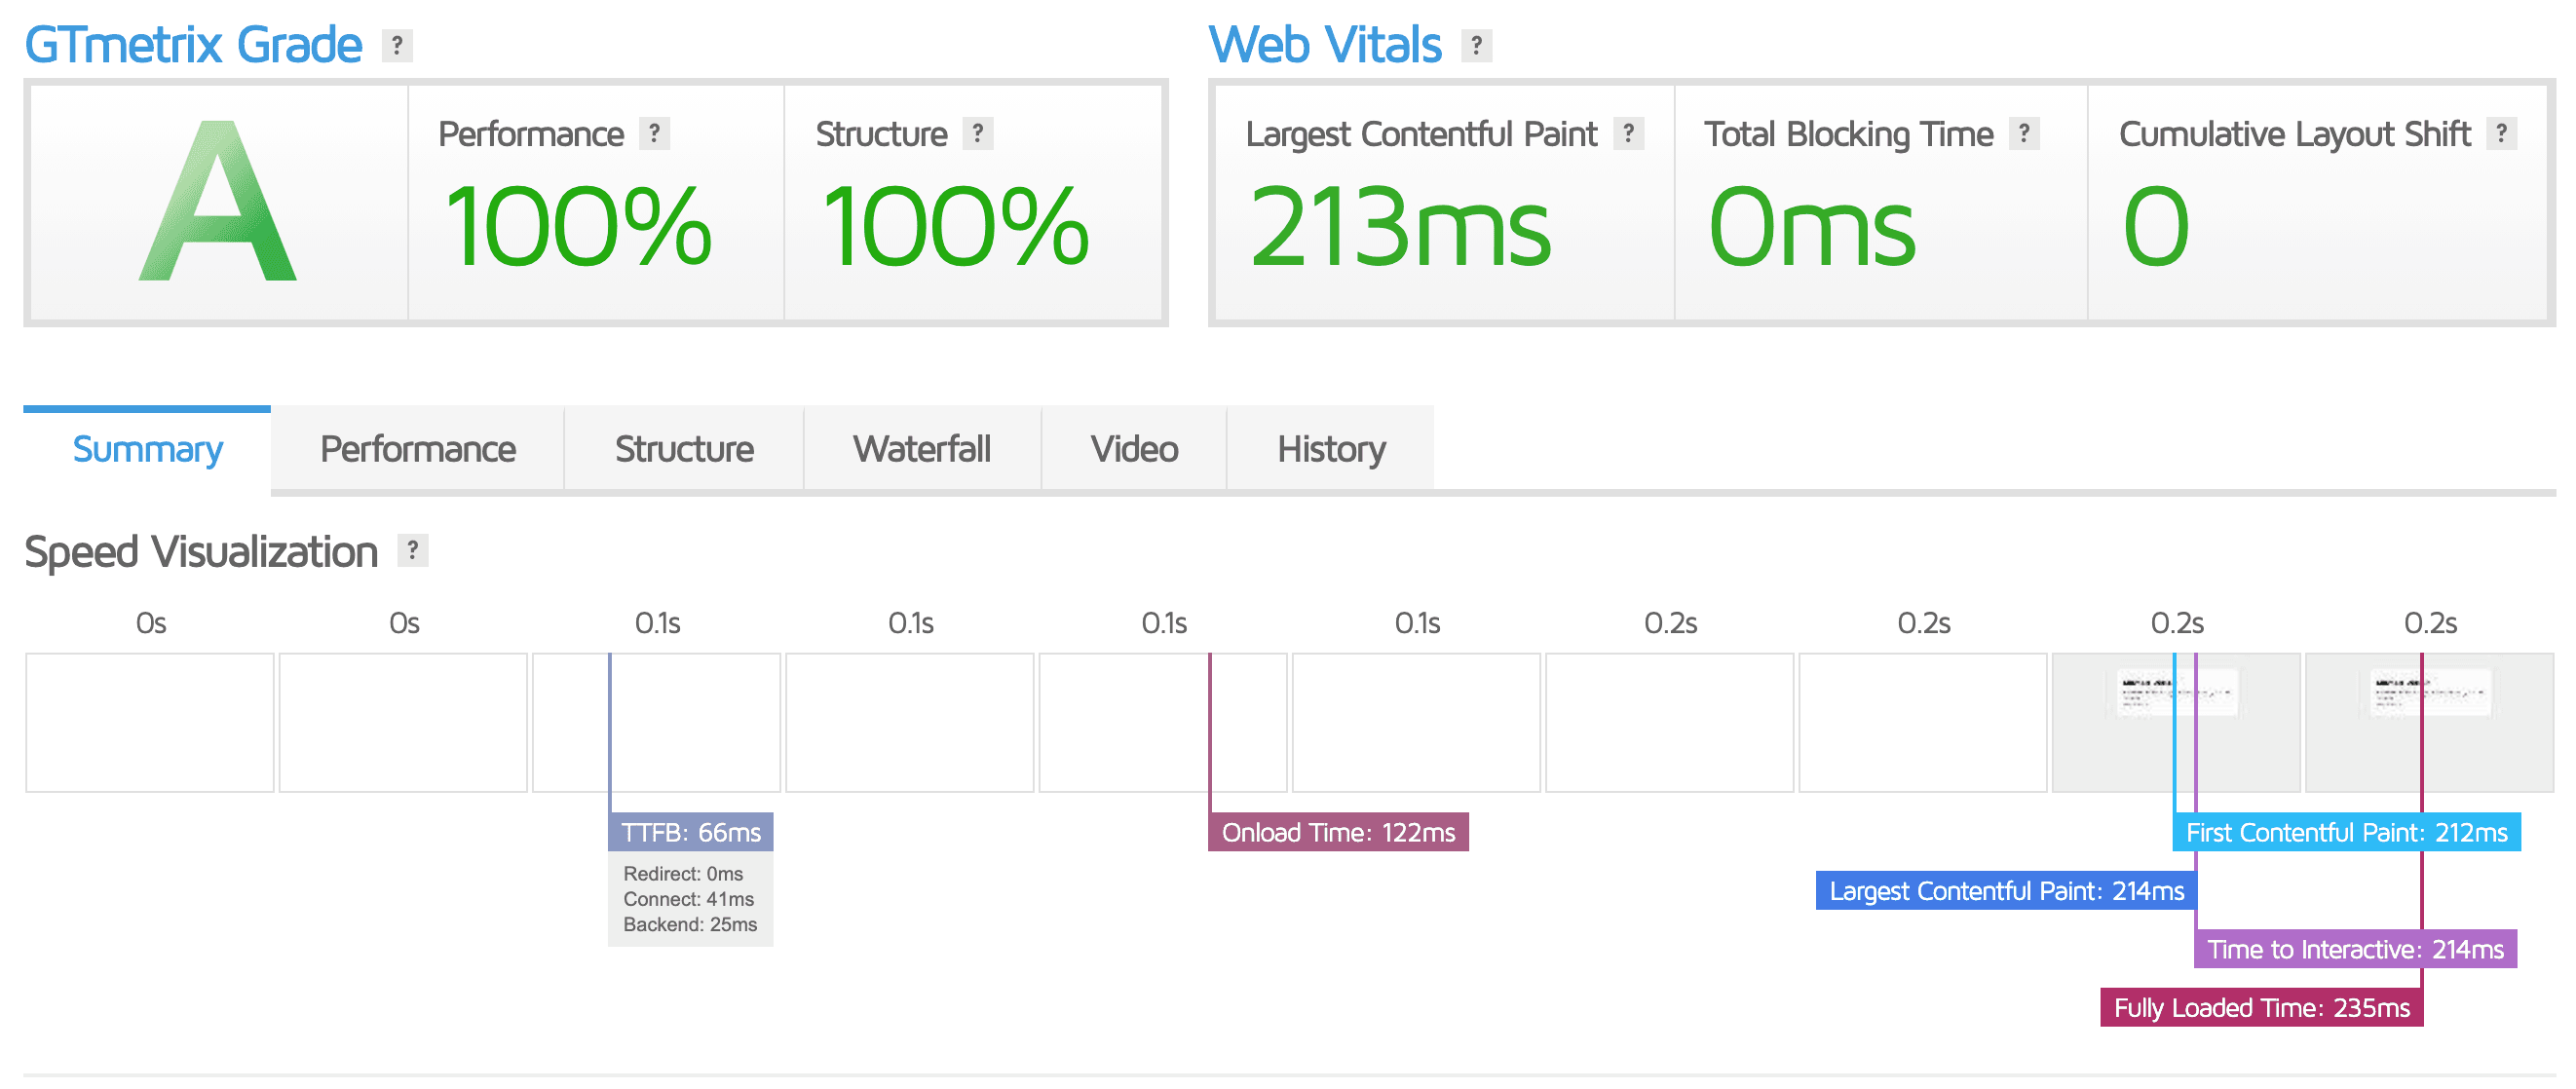Select the Summary tab
This screenshot has height=1089, width=2576.
click(x=147, y=449)
